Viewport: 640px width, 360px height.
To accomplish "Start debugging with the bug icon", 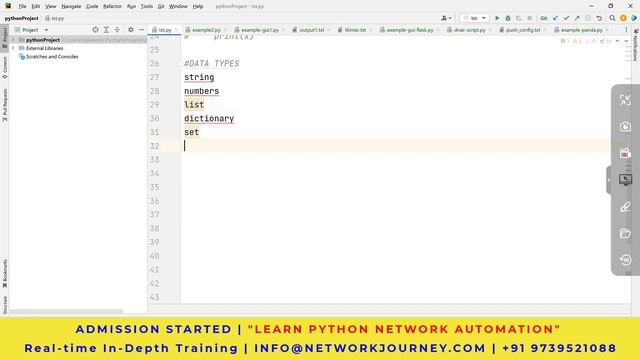I will pos(508,18).
